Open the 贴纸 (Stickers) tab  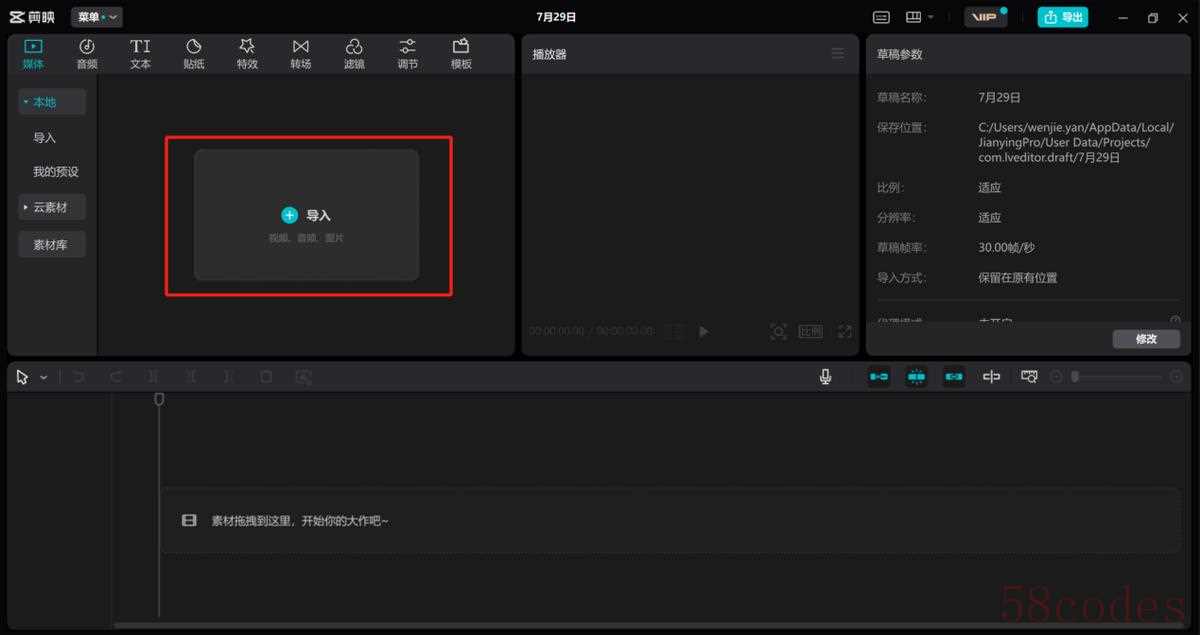[x=194, y=54]
